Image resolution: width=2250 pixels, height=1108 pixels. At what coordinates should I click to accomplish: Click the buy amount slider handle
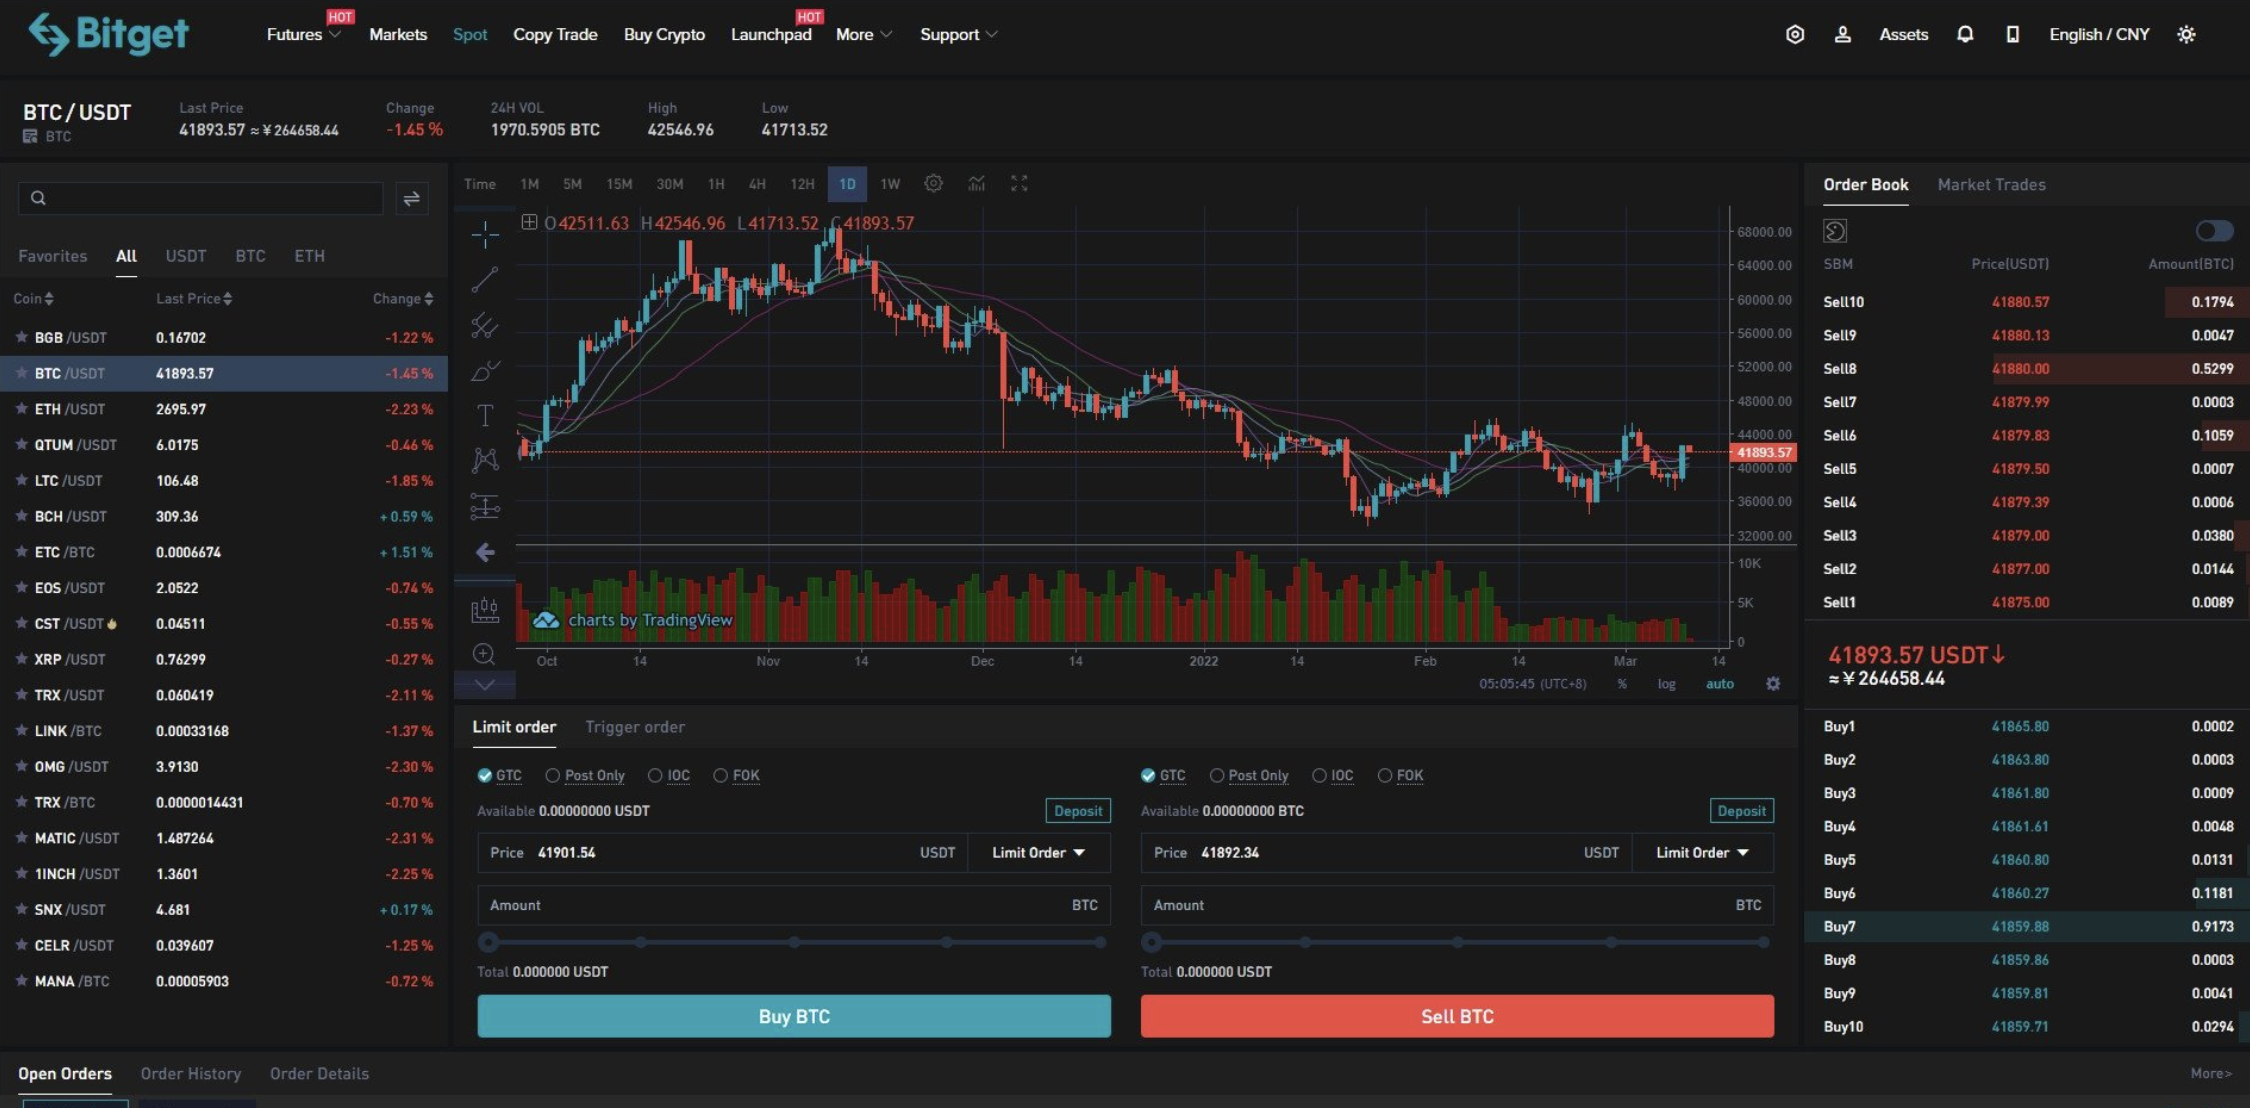[x=488, y=942]
